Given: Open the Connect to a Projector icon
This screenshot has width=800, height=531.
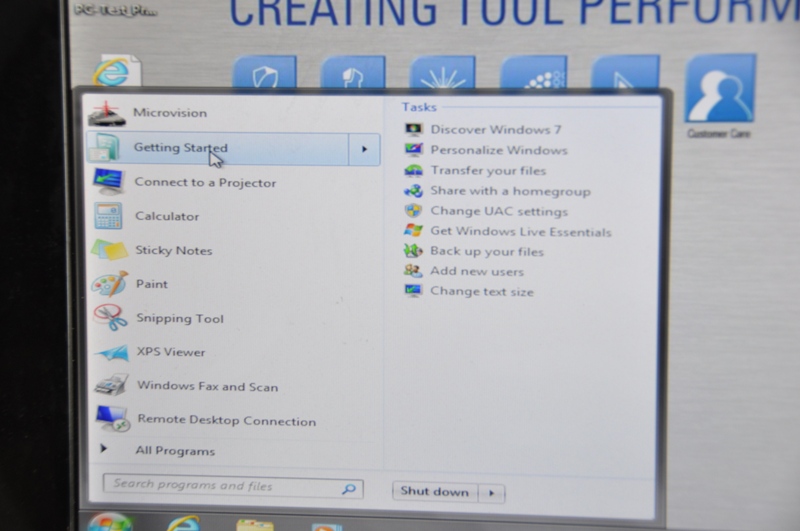Looking at the screenshot, I should (108, 181).
